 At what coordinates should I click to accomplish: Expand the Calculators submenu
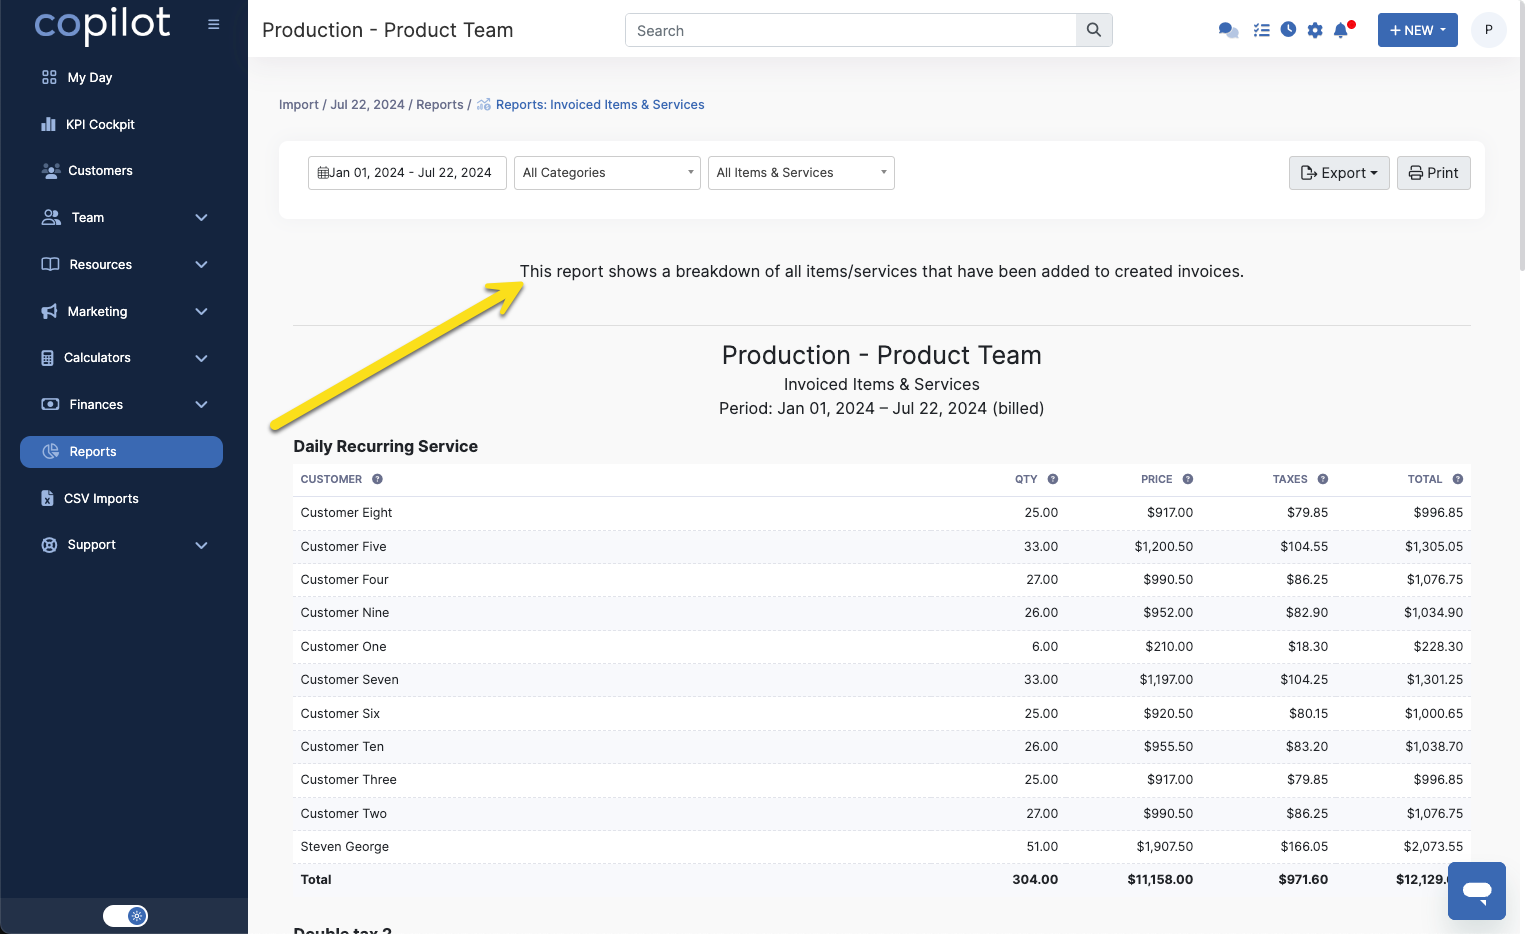[x=201, y=358]
